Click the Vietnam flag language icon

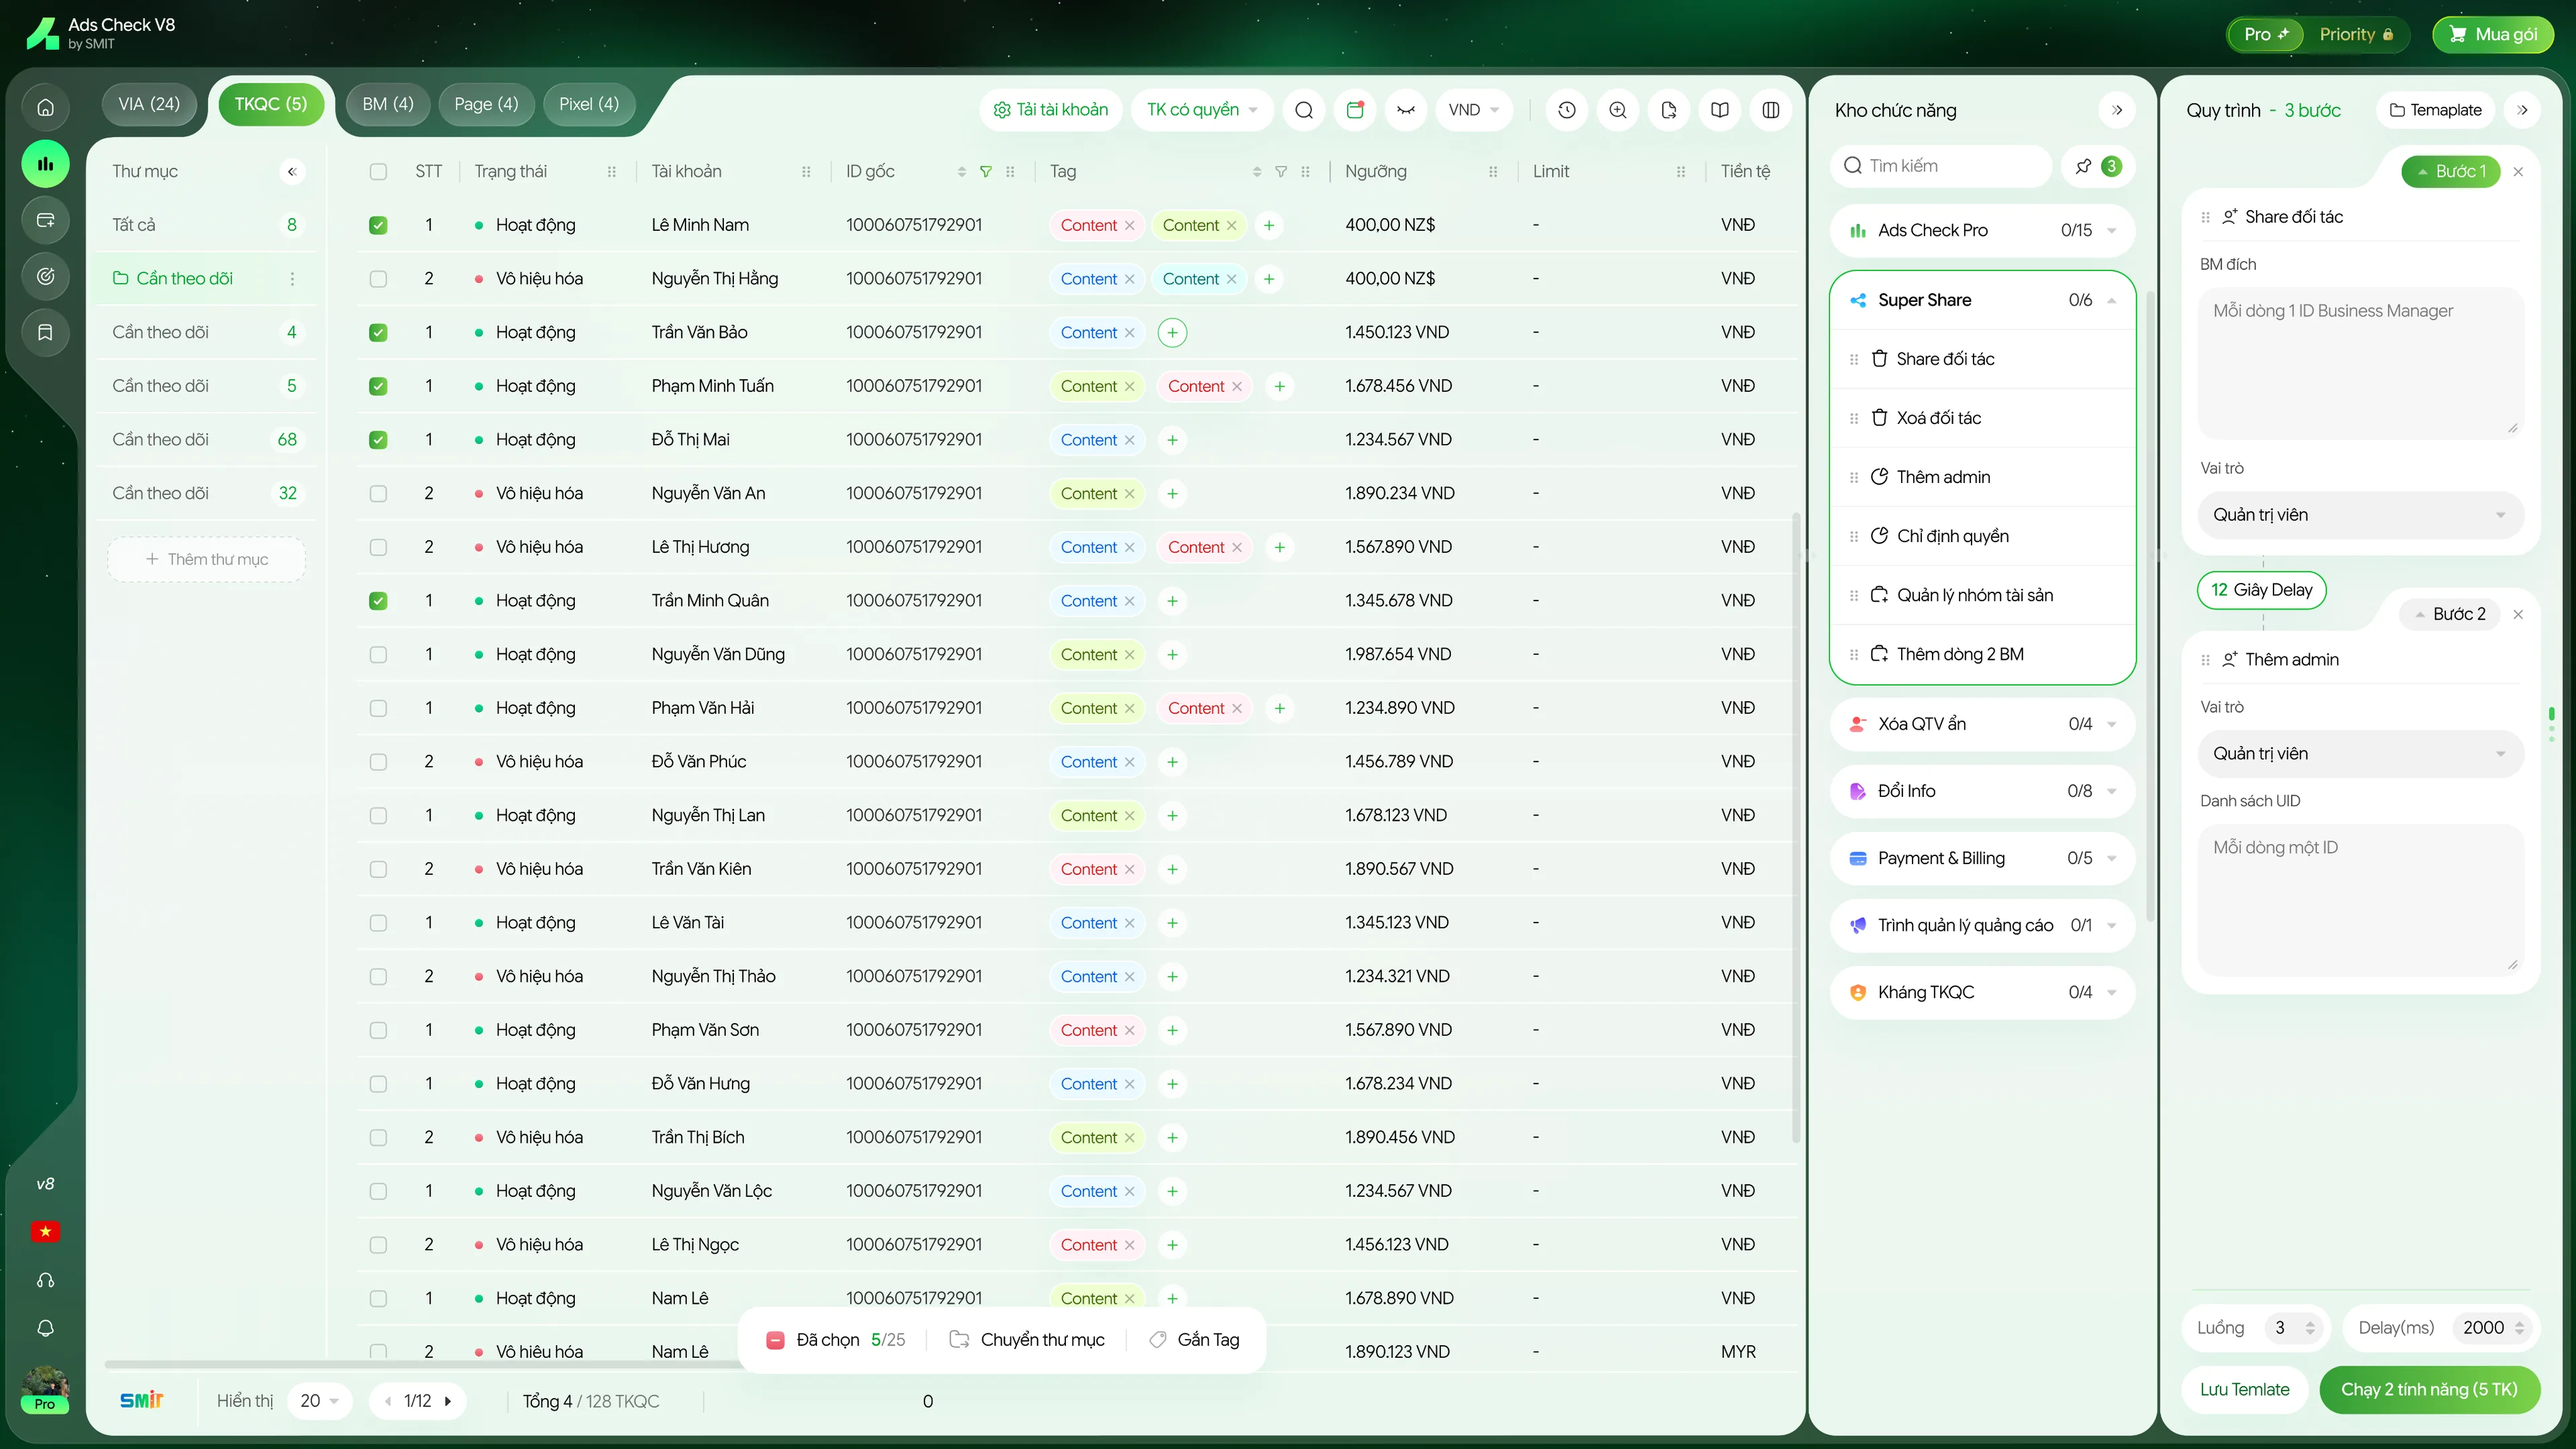coord(45,1232)
